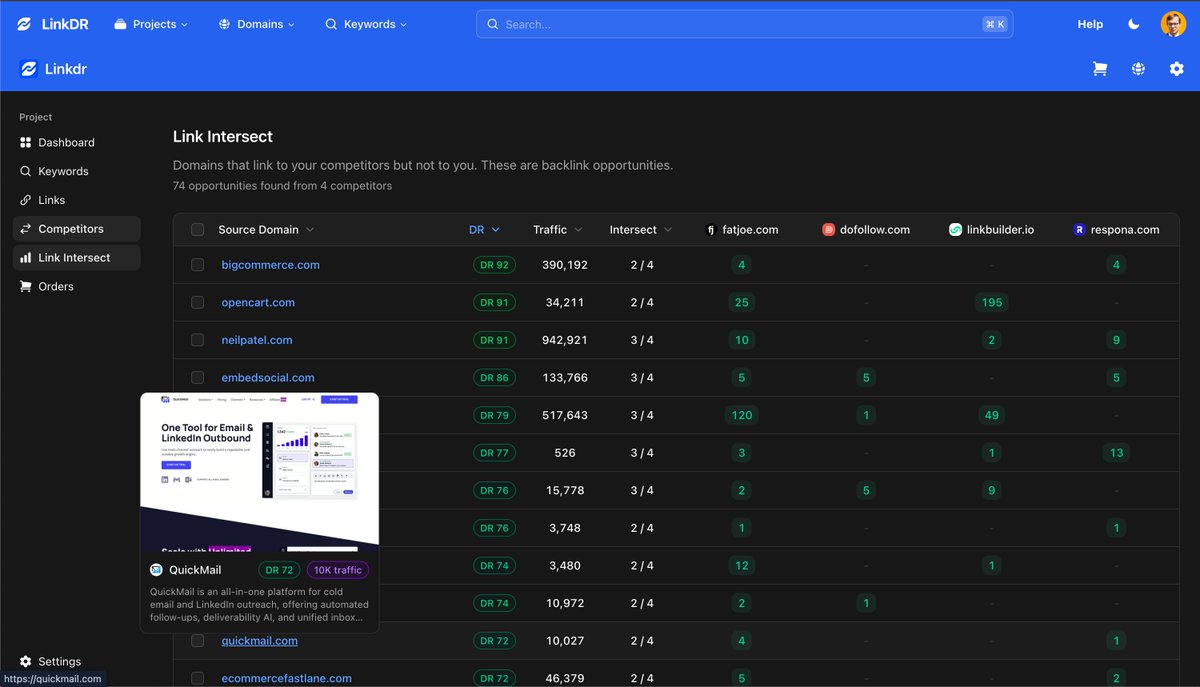Screen dimensions: 1200x687
Task: Open Keywords in the sidebar
Action: tap(76, 172)
